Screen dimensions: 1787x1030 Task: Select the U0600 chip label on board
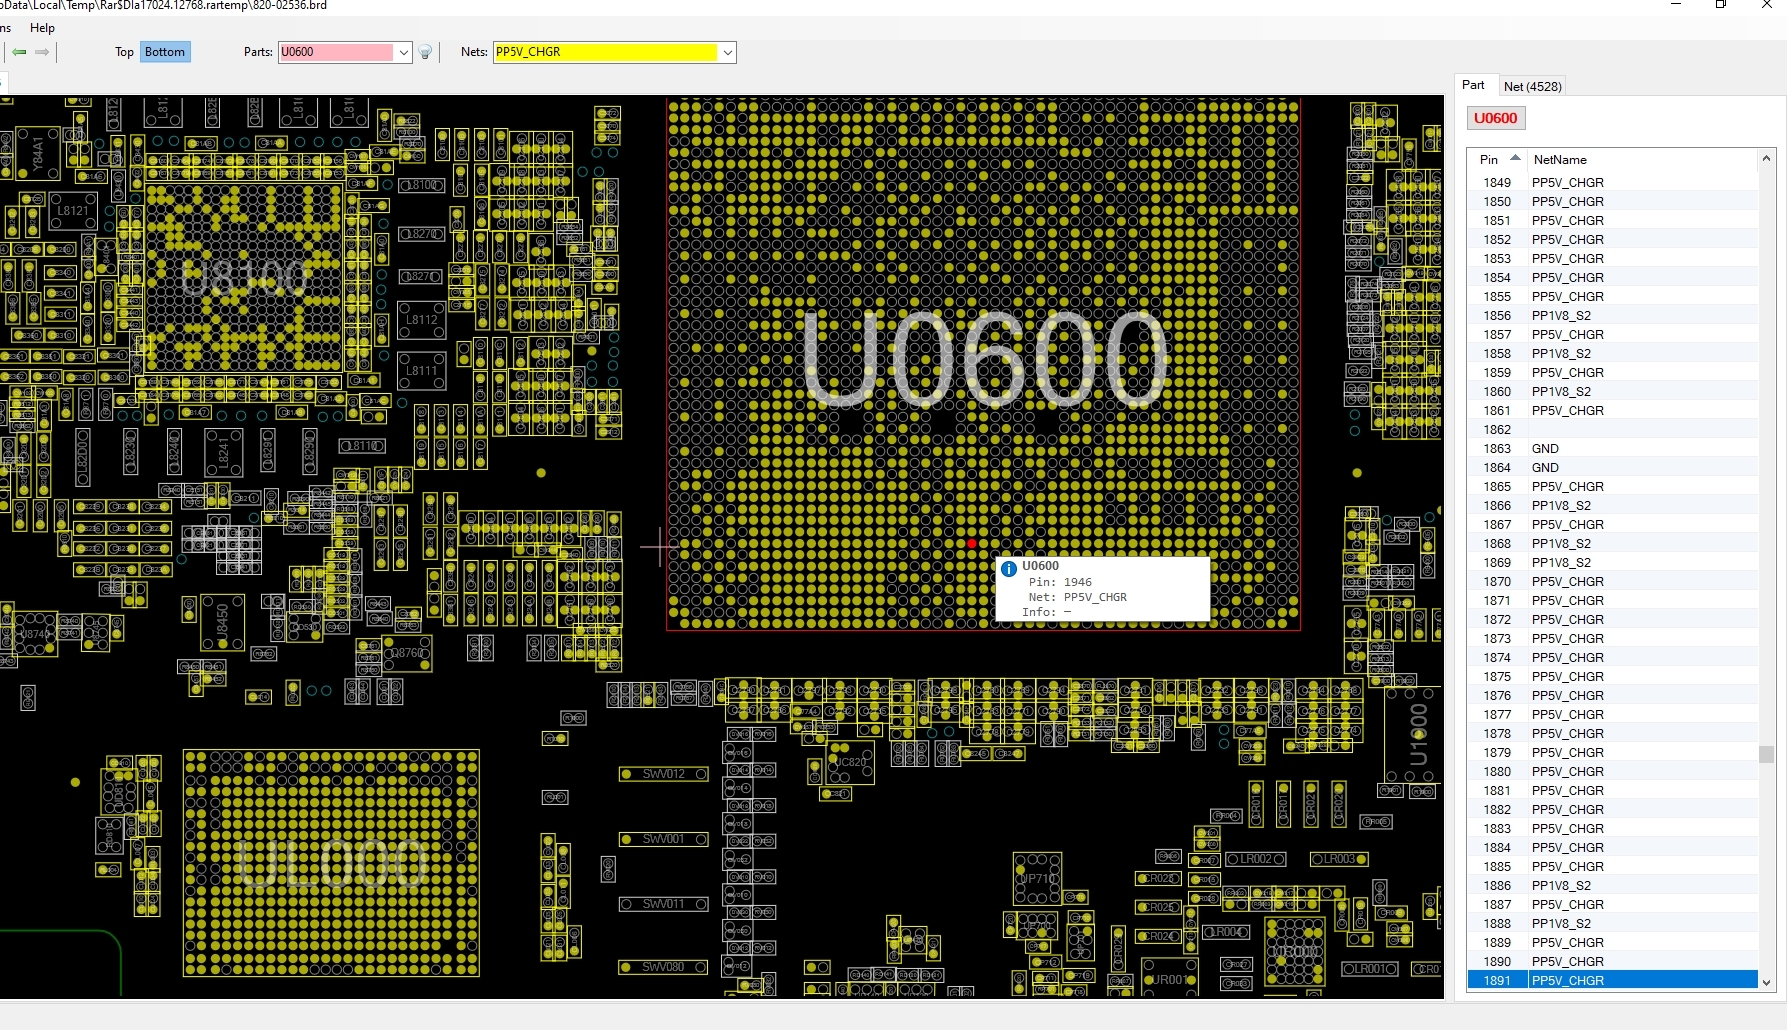point(985,358)
